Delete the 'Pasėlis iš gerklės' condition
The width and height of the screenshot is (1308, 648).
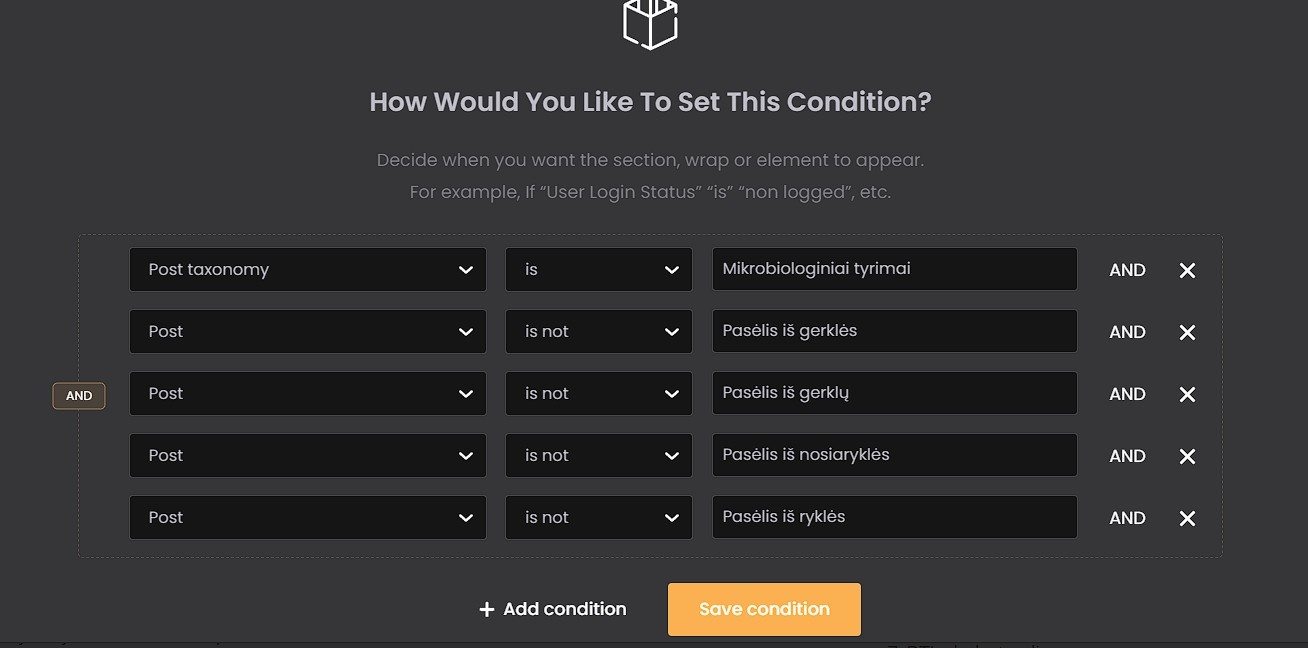pyautogui.click(x=1187, y=332)
